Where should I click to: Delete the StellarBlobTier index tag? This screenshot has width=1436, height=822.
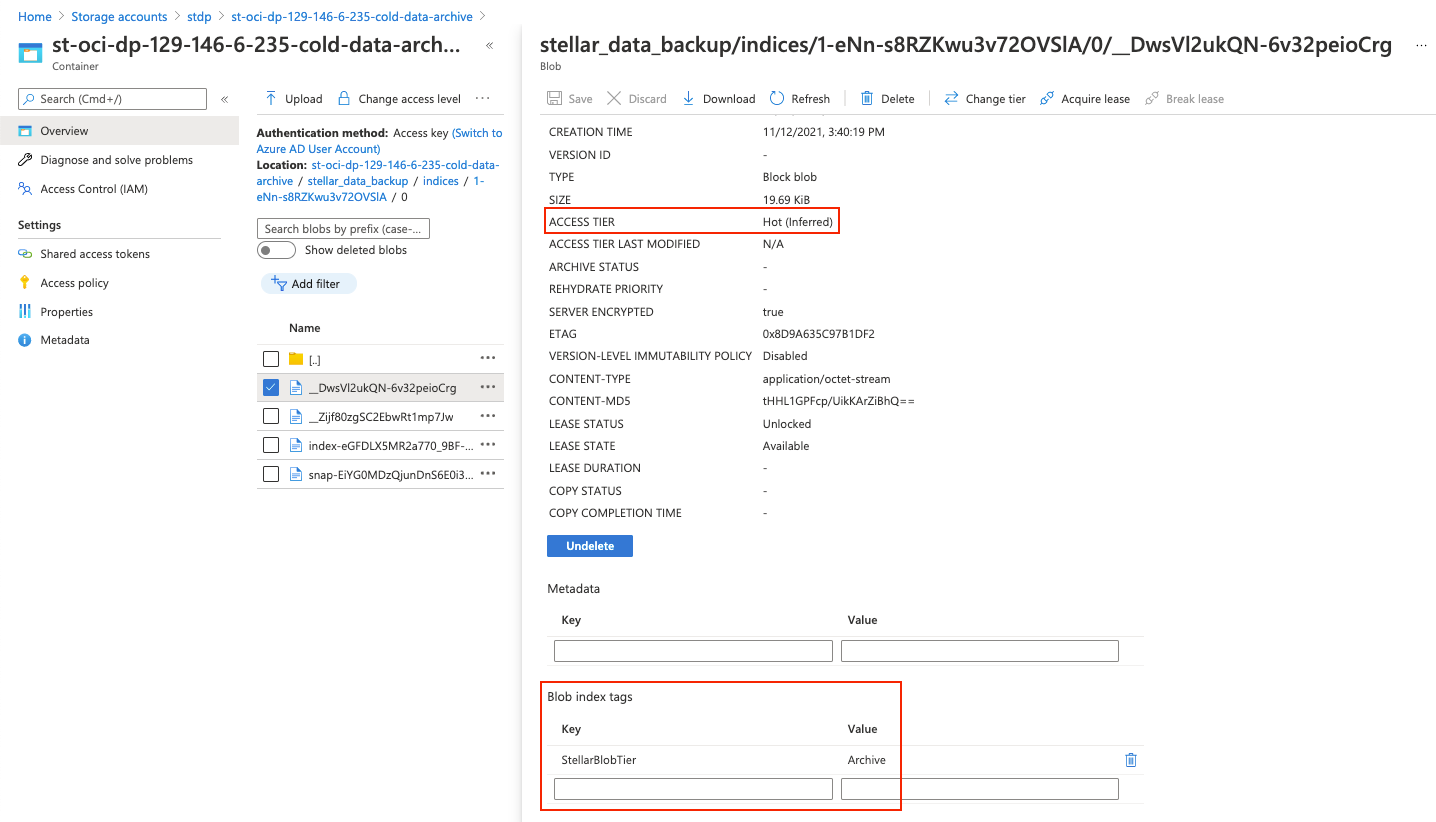tap(1131, 760)
